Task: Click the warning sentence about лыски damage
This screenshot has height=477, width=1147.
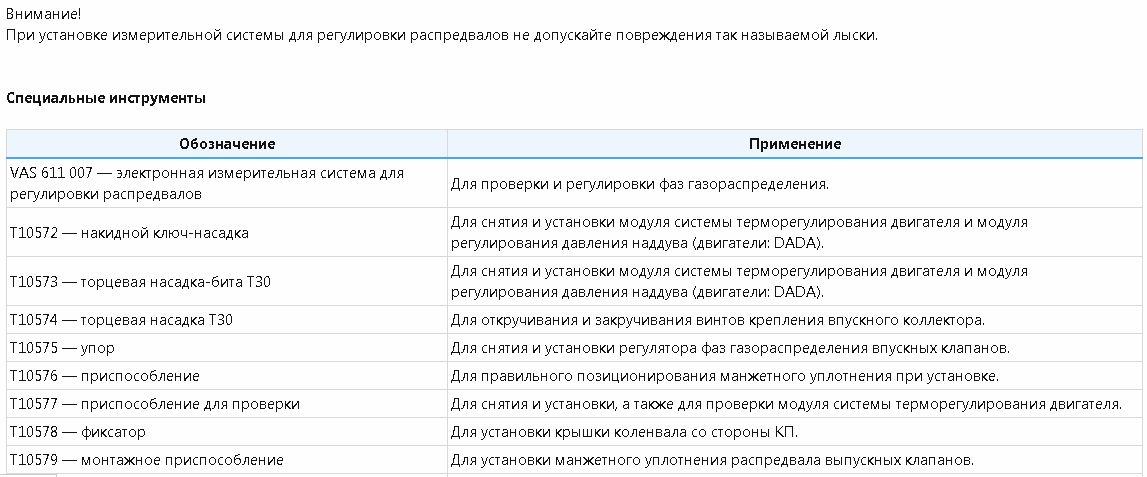Action: pos(441,35)
